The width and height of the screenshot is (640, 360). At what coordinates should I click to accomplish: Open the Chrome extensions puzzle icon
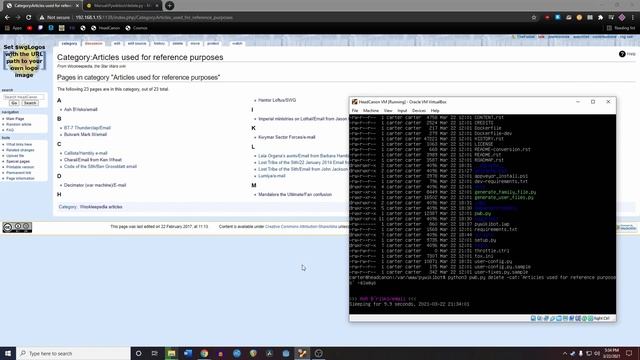click(600, 18)
